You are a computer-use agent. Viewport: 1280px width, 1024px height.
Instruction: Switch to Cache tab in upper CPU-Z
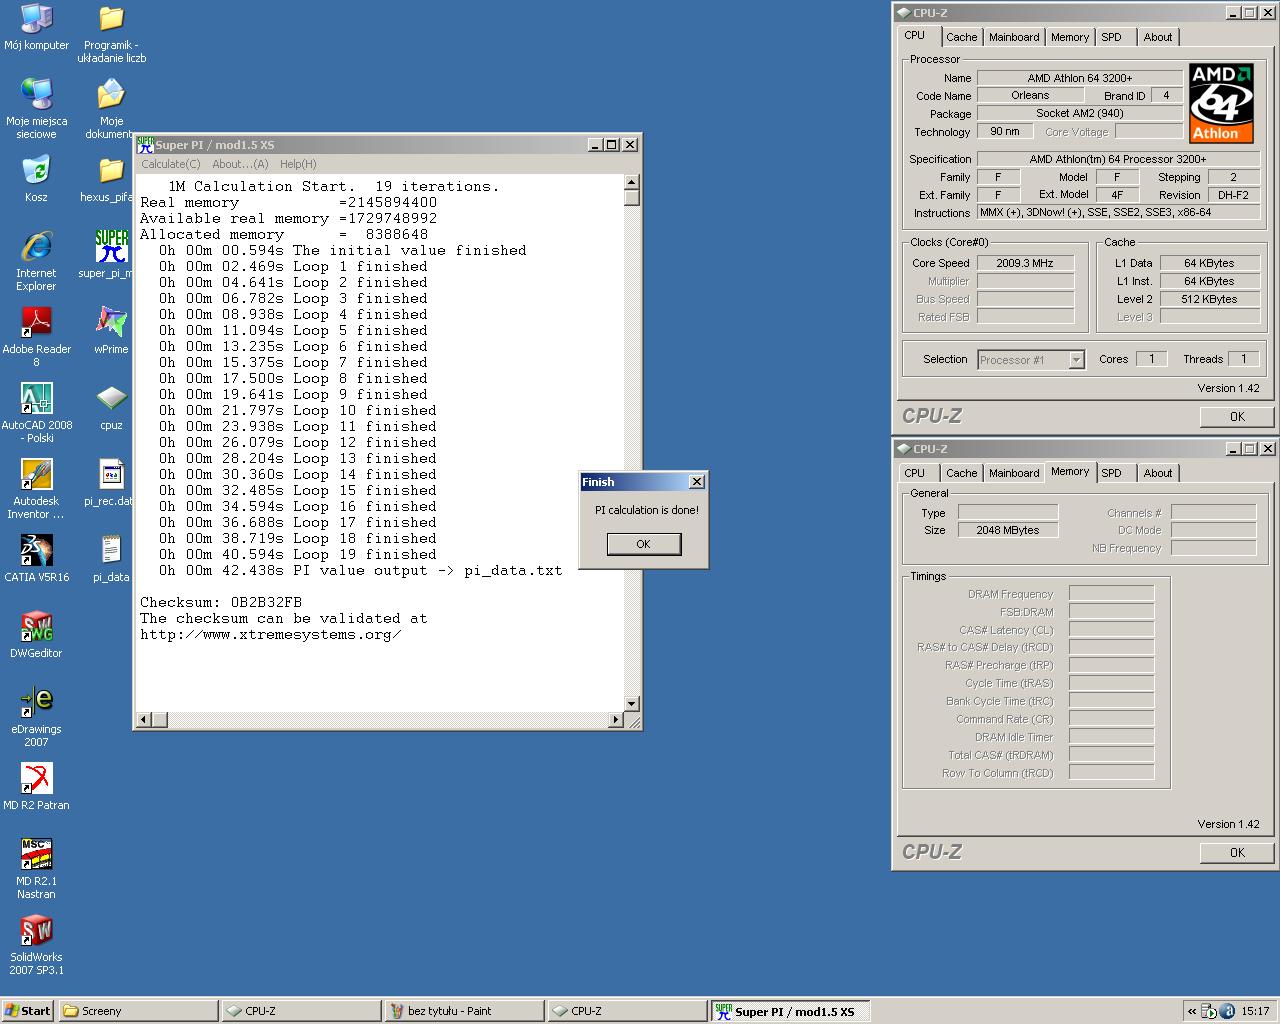click(x=961, y=37)
